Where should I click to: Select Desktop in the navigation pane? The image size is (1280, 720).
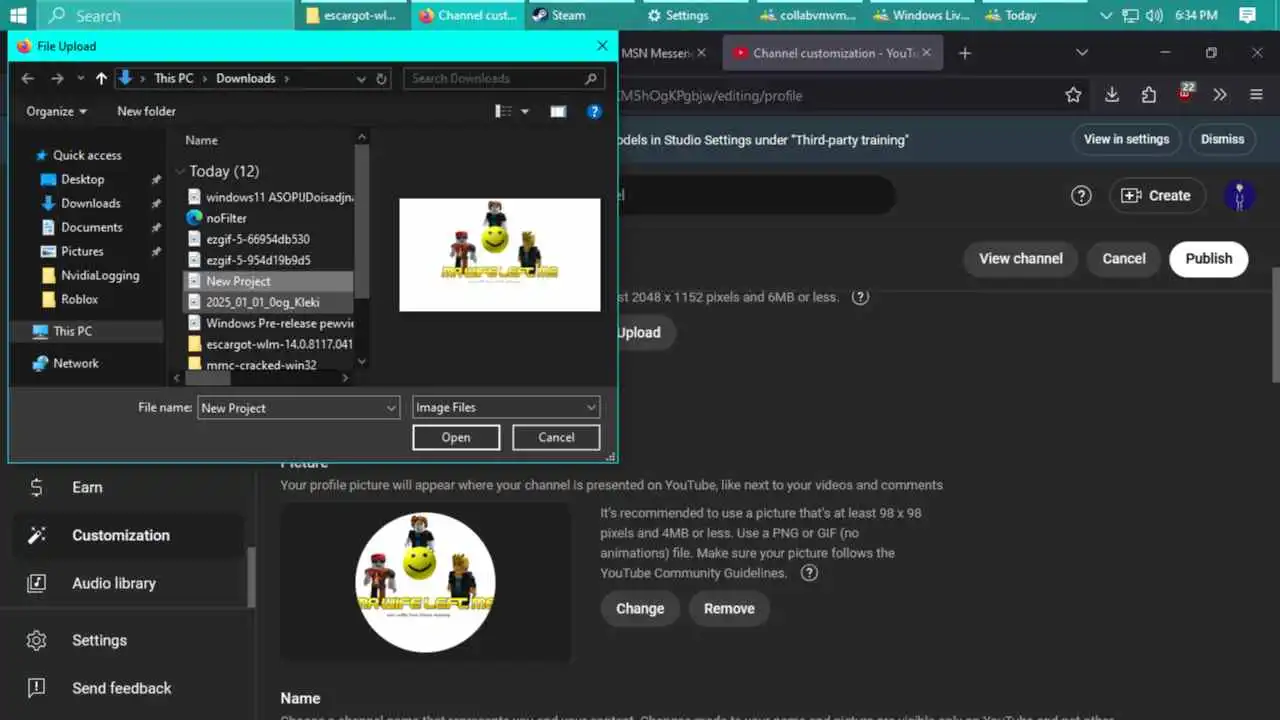[x=82, y=179]
